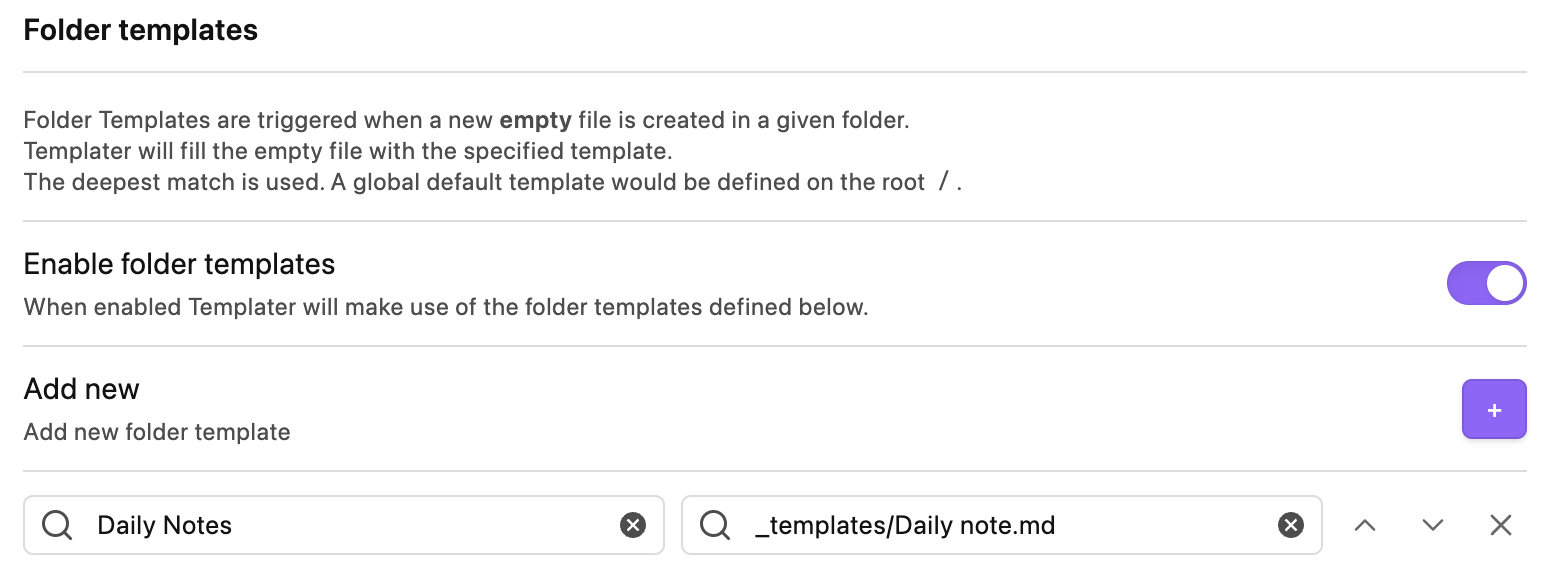Move the Daily Notes template up
Screen dimensions: 1558x584
point(1365,525)
